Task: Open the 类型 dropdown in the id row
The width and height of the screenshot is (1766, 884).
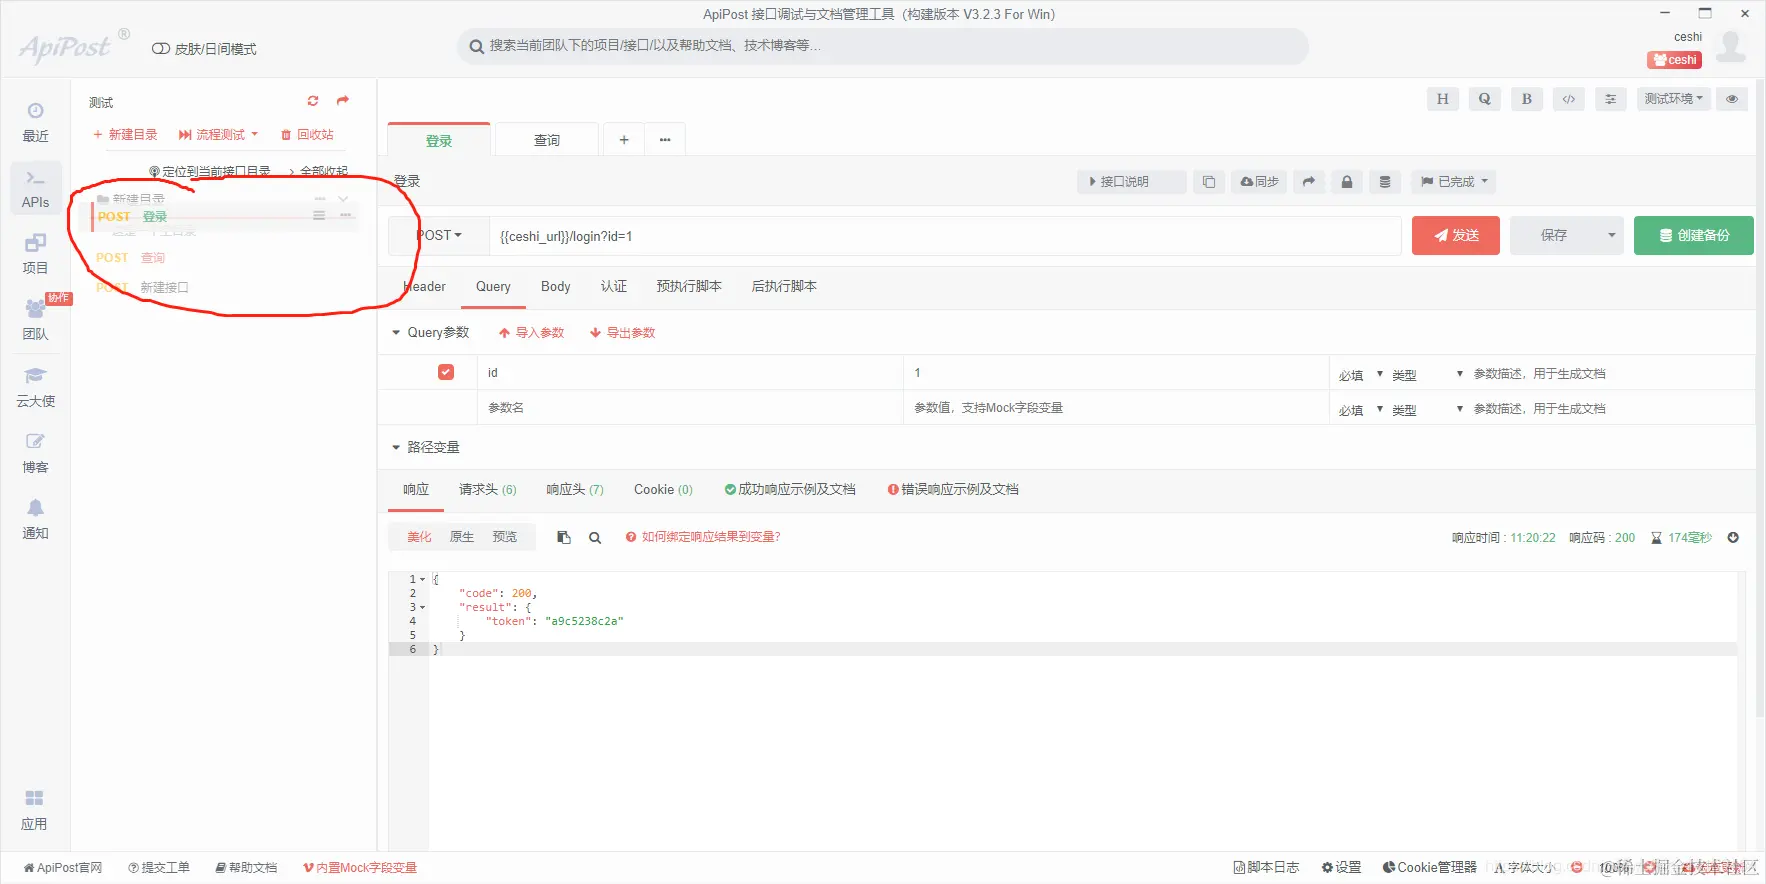Action: (1428, 375)
